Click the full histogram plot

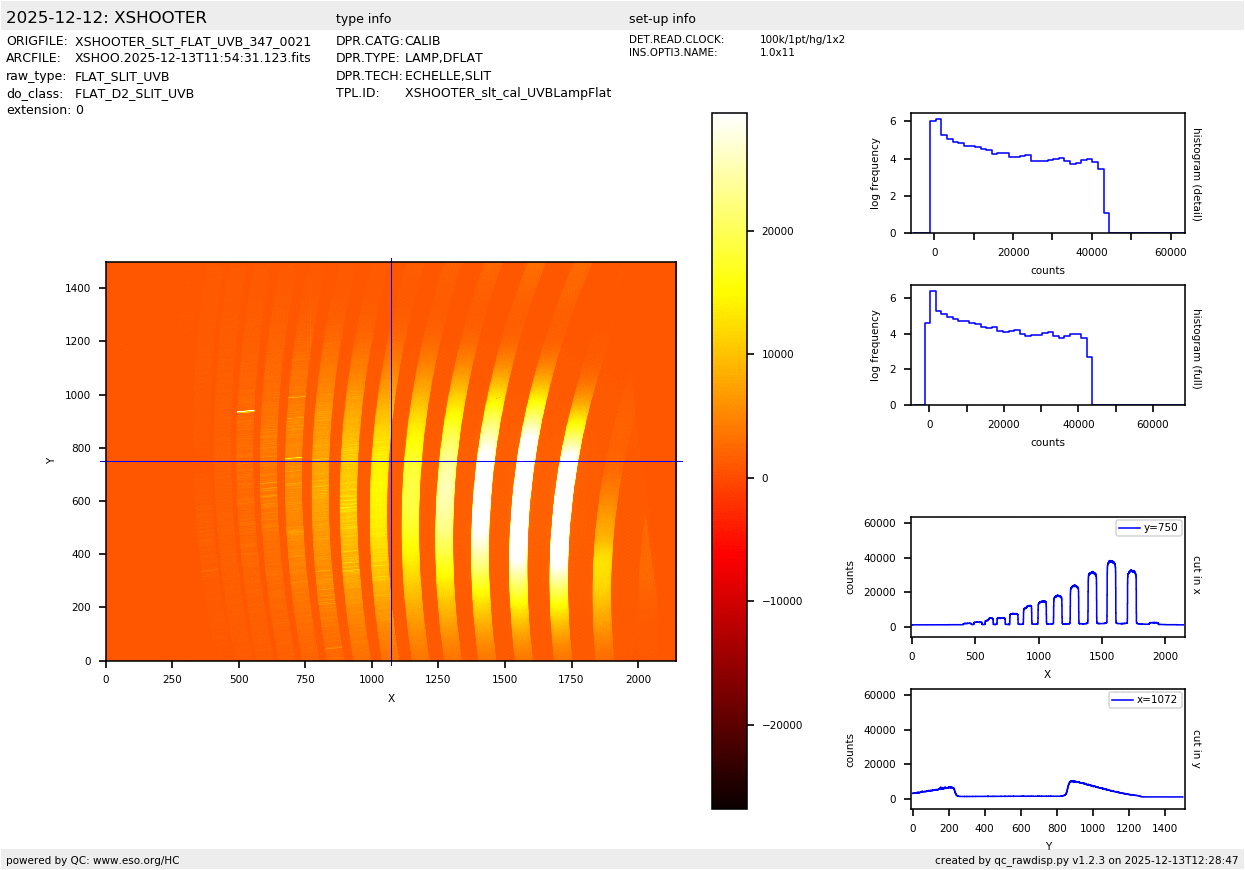[1047, 345]
